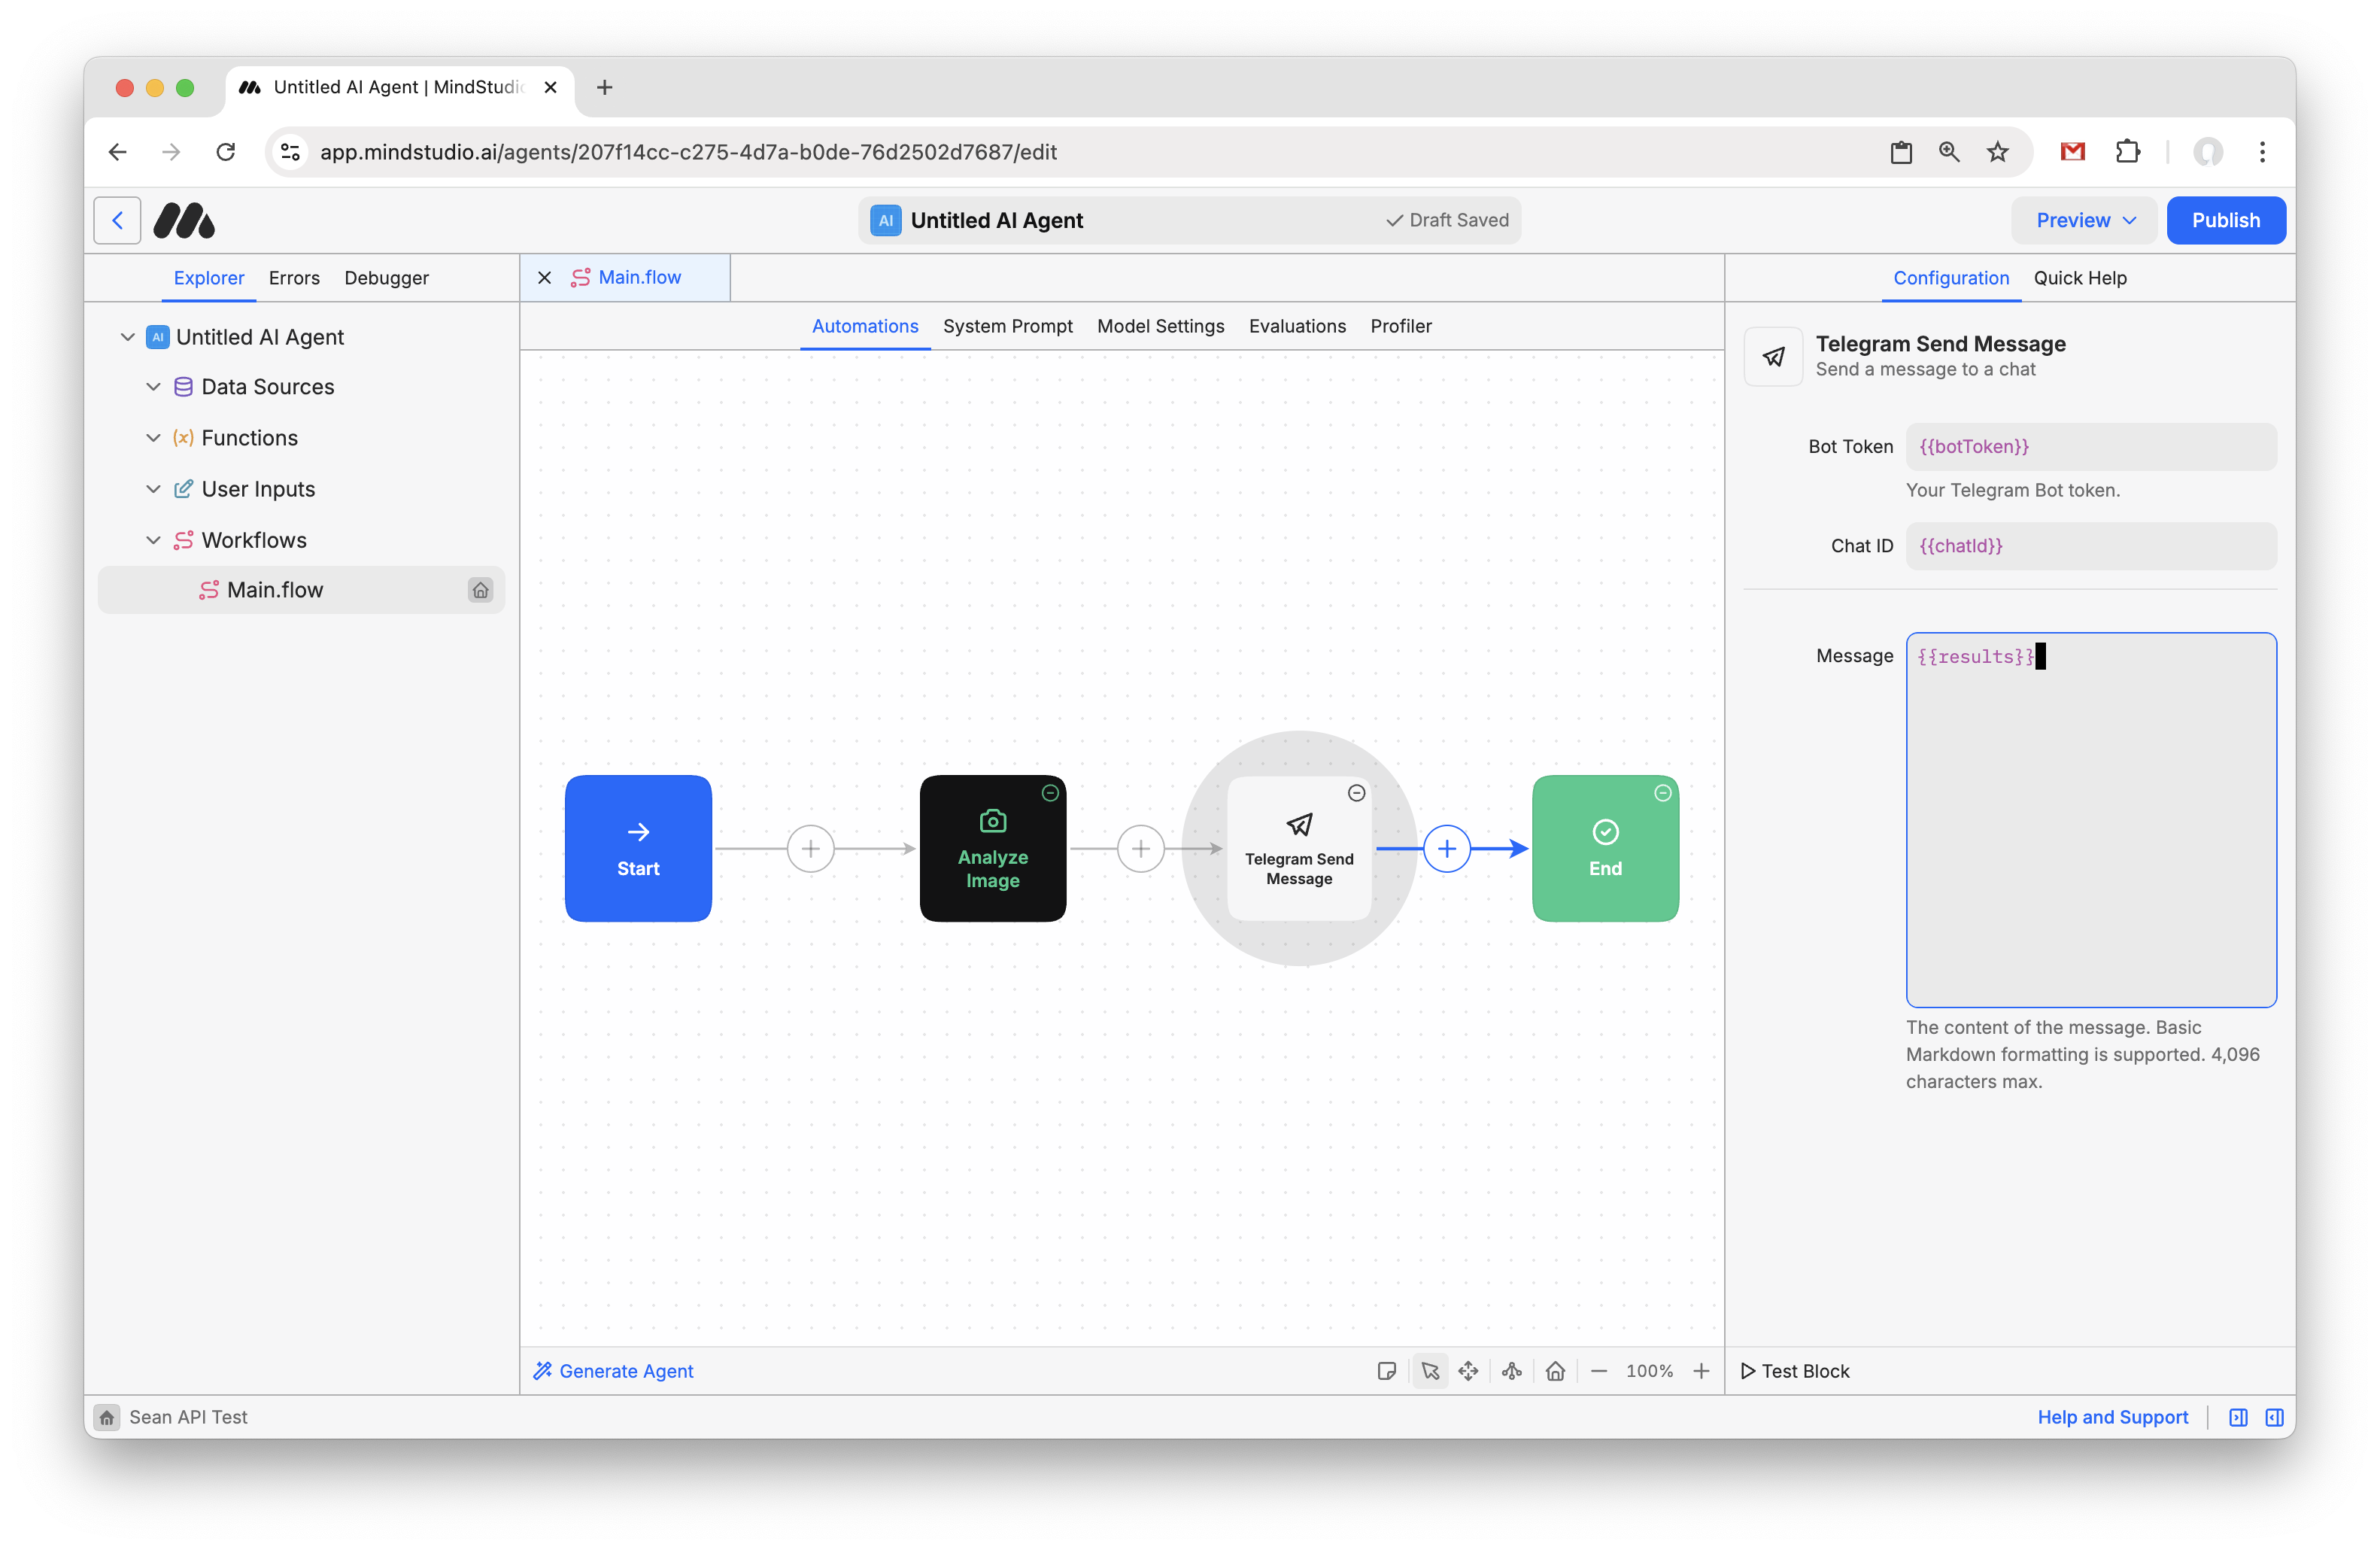
Task: Click the Publish button
Action: point(2225,220)
